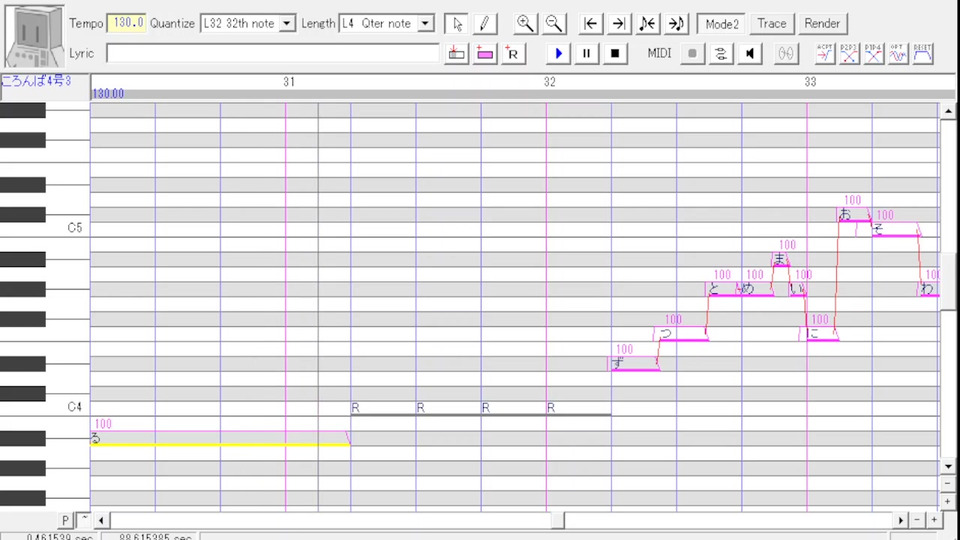Start playback with blue play button
Screen dimensions: 960x540
point(558,53)
